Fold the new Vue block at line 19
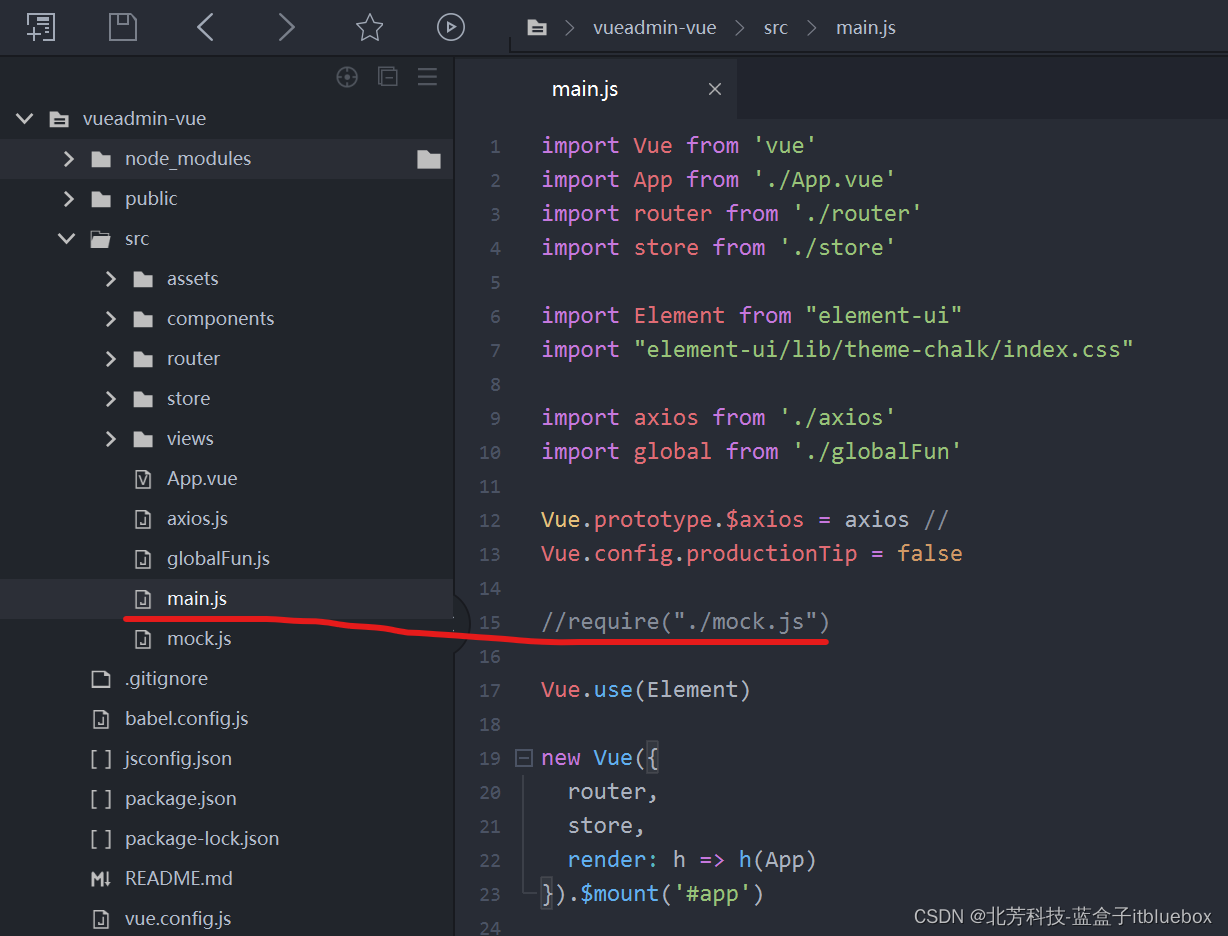This screenshot has width=1228, height=936. pyautogui.click(x=523, y=758)
